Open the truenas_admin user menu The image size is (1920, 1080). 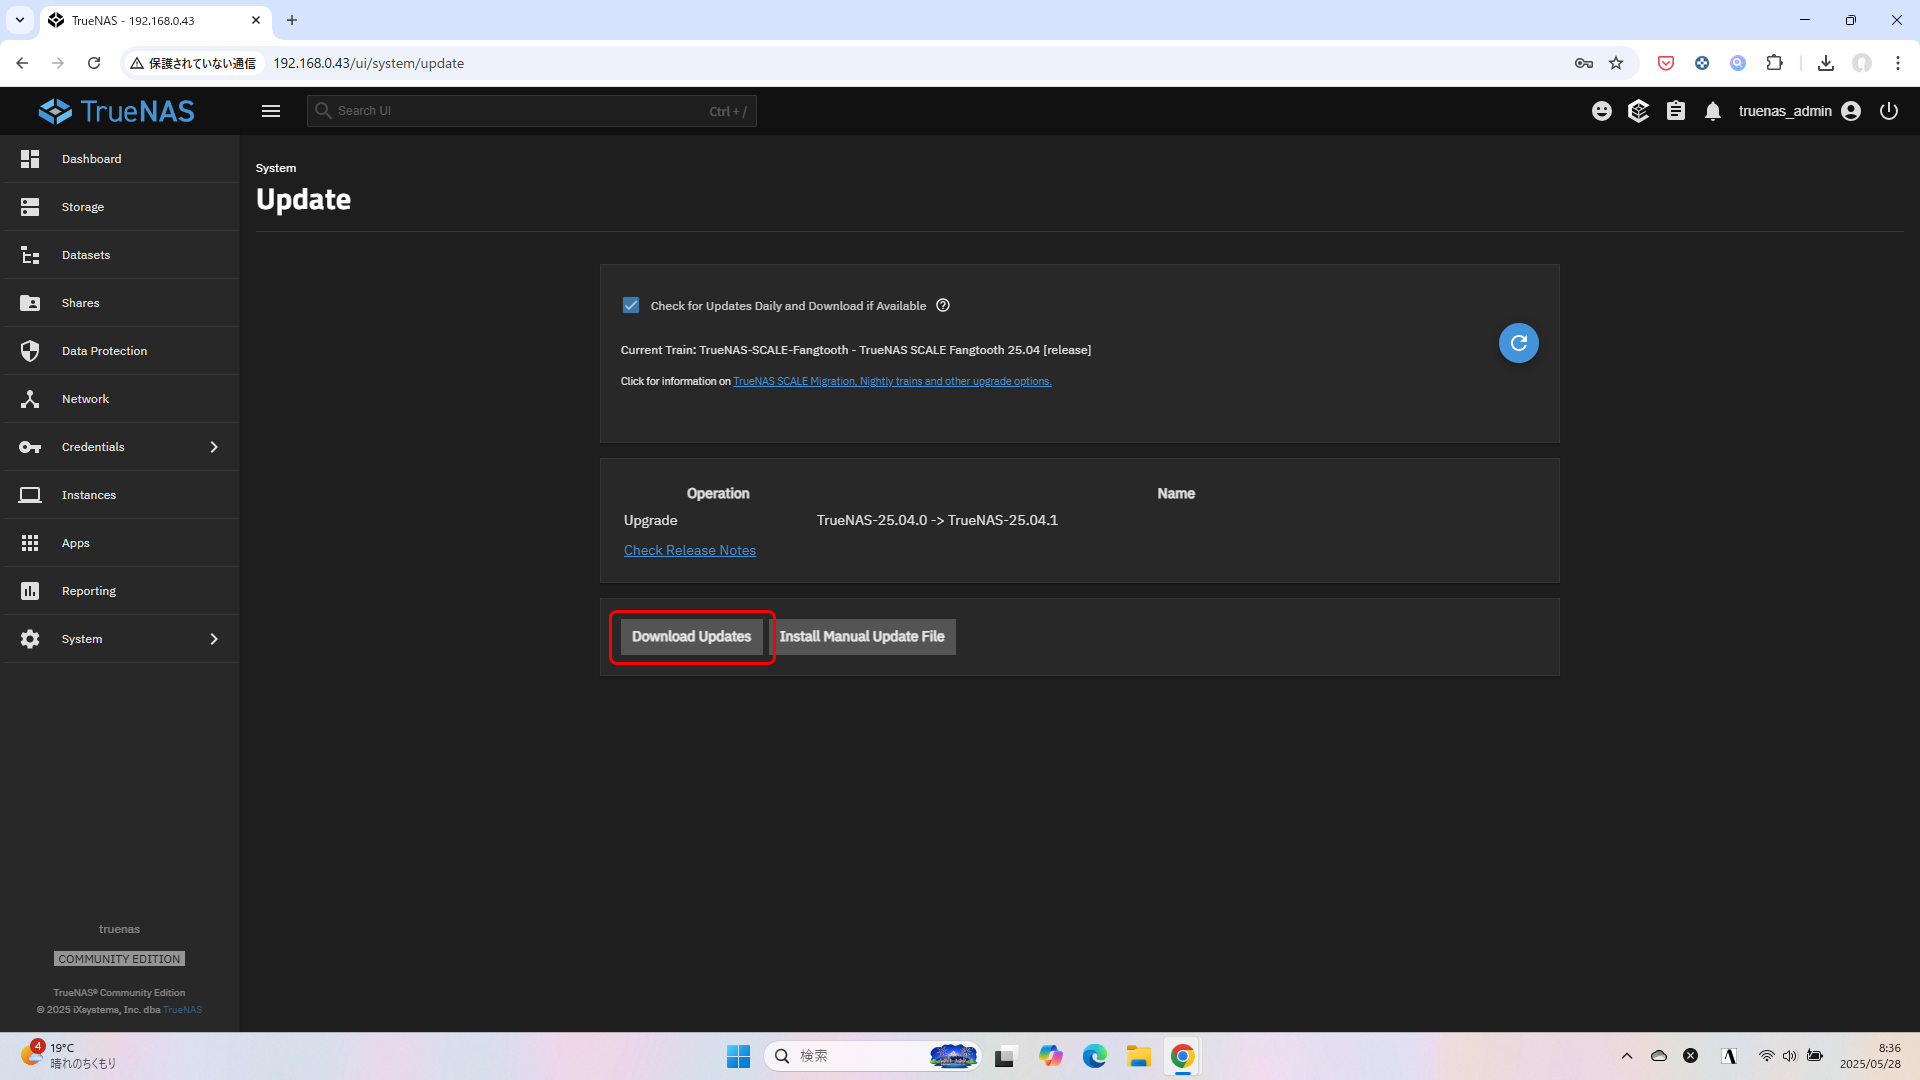coord(1799,111)
